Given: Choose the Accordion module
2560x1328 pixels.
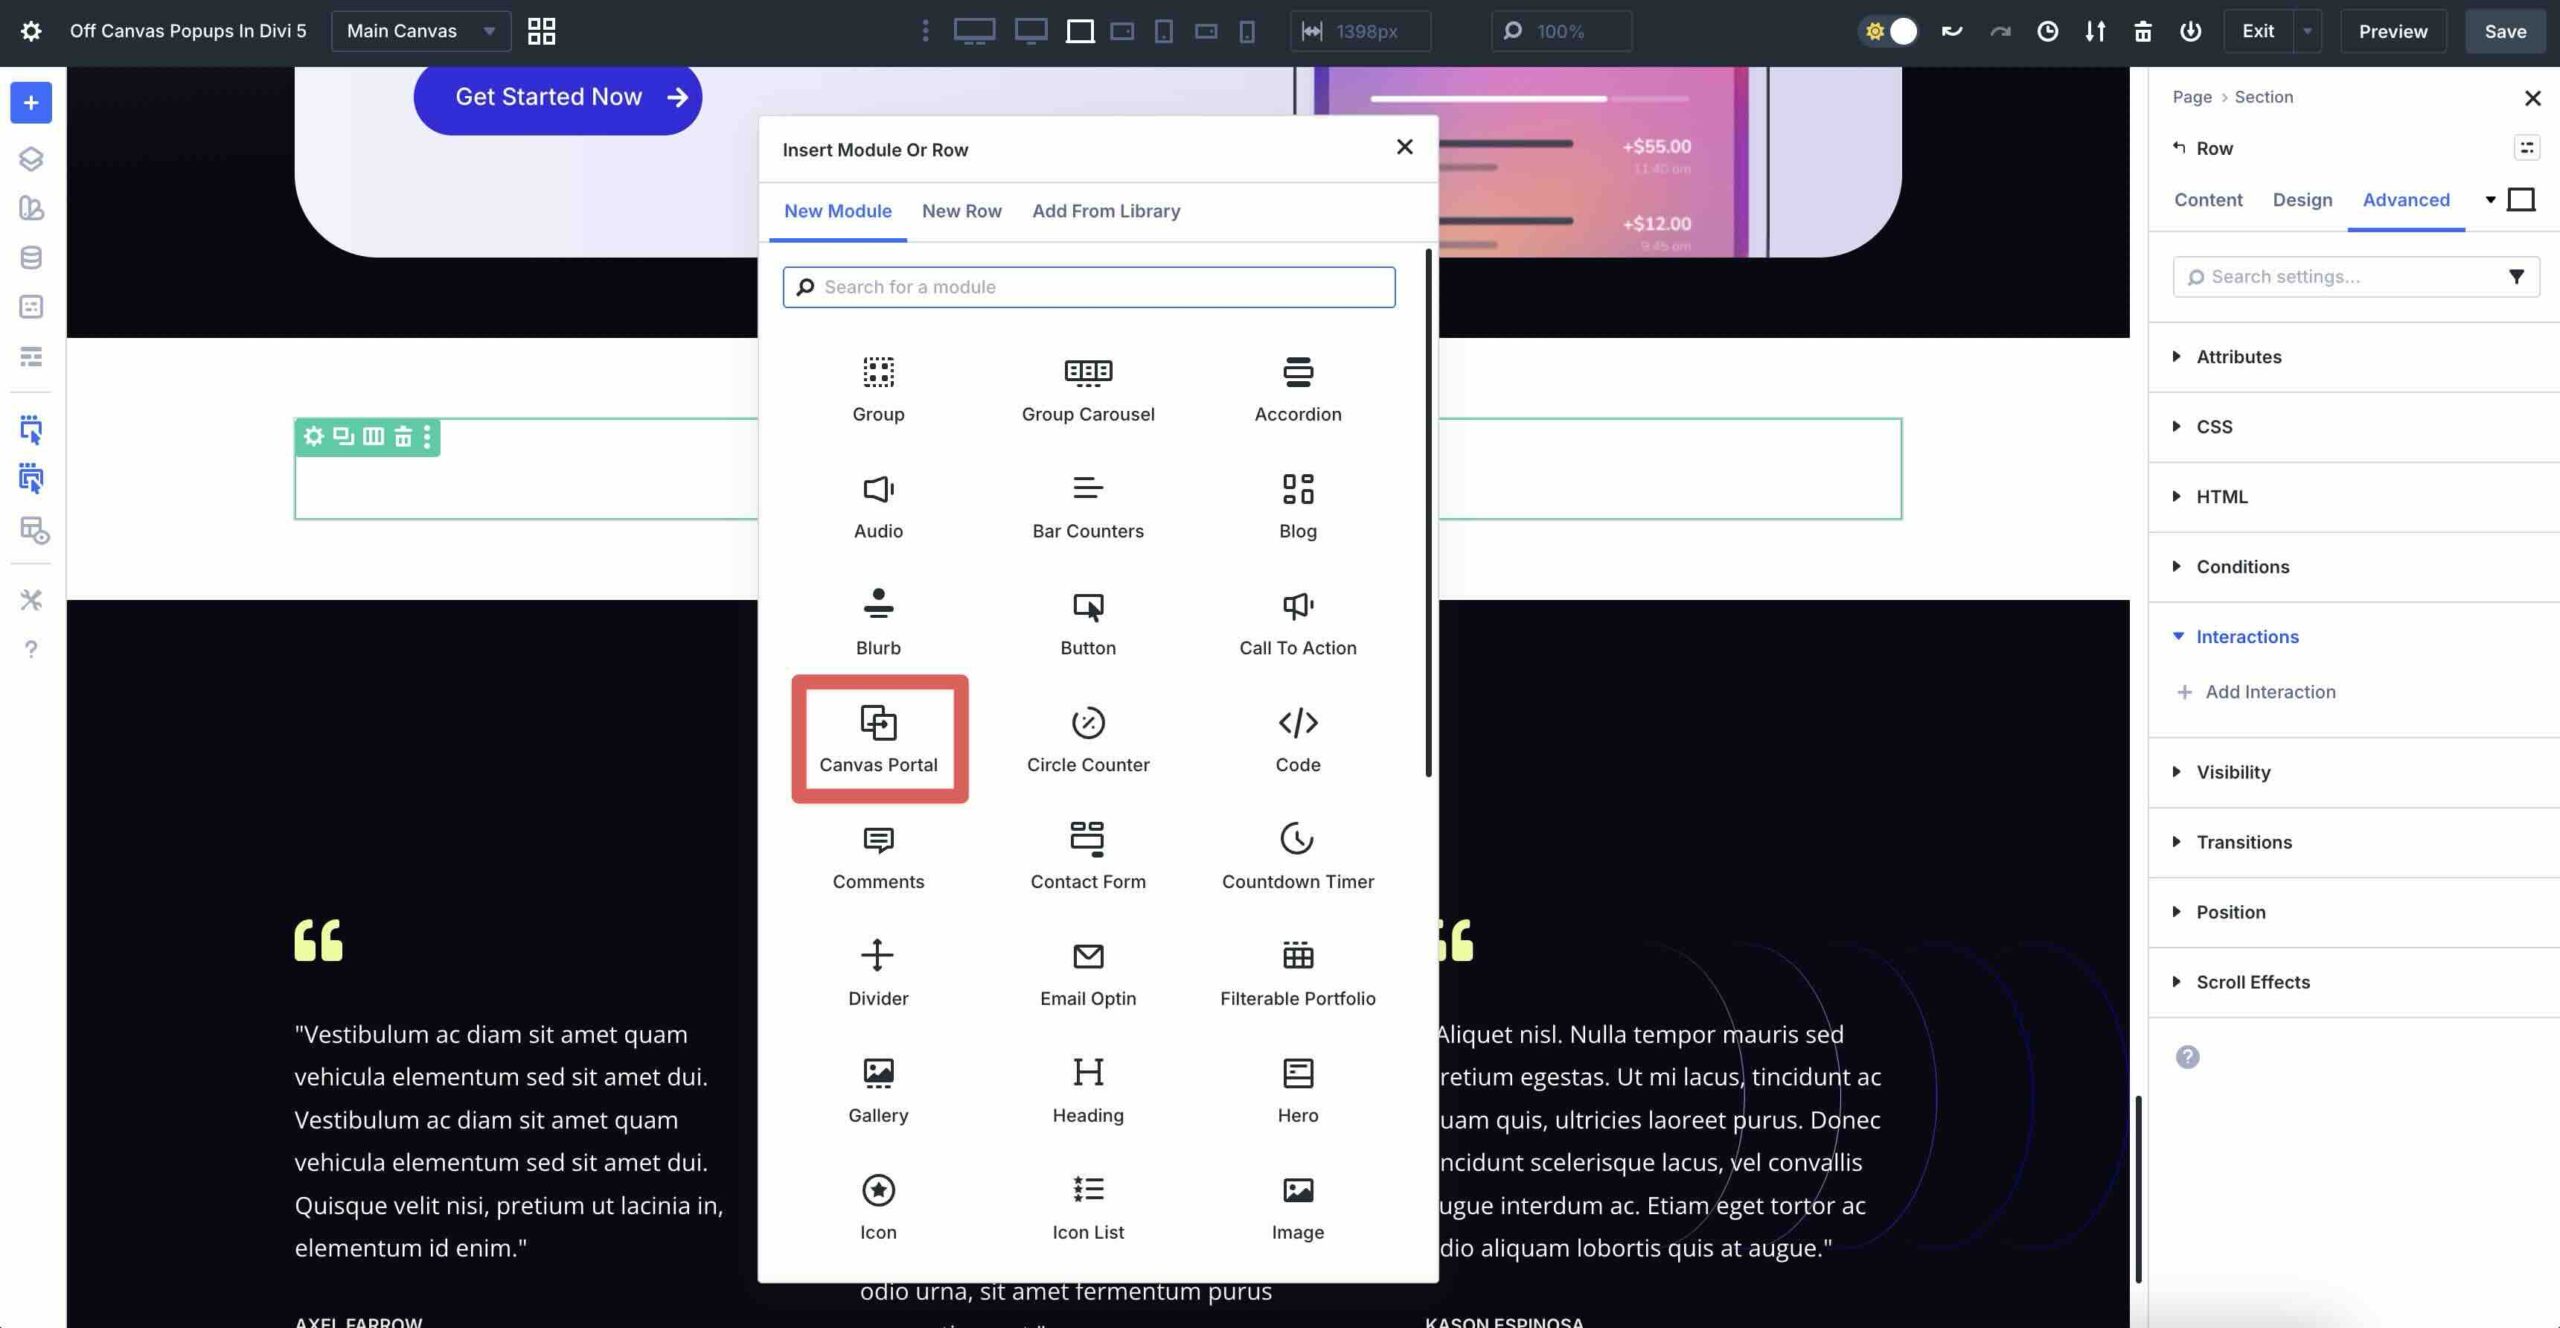Looking at the screenshot, I should pos(1297,388).
